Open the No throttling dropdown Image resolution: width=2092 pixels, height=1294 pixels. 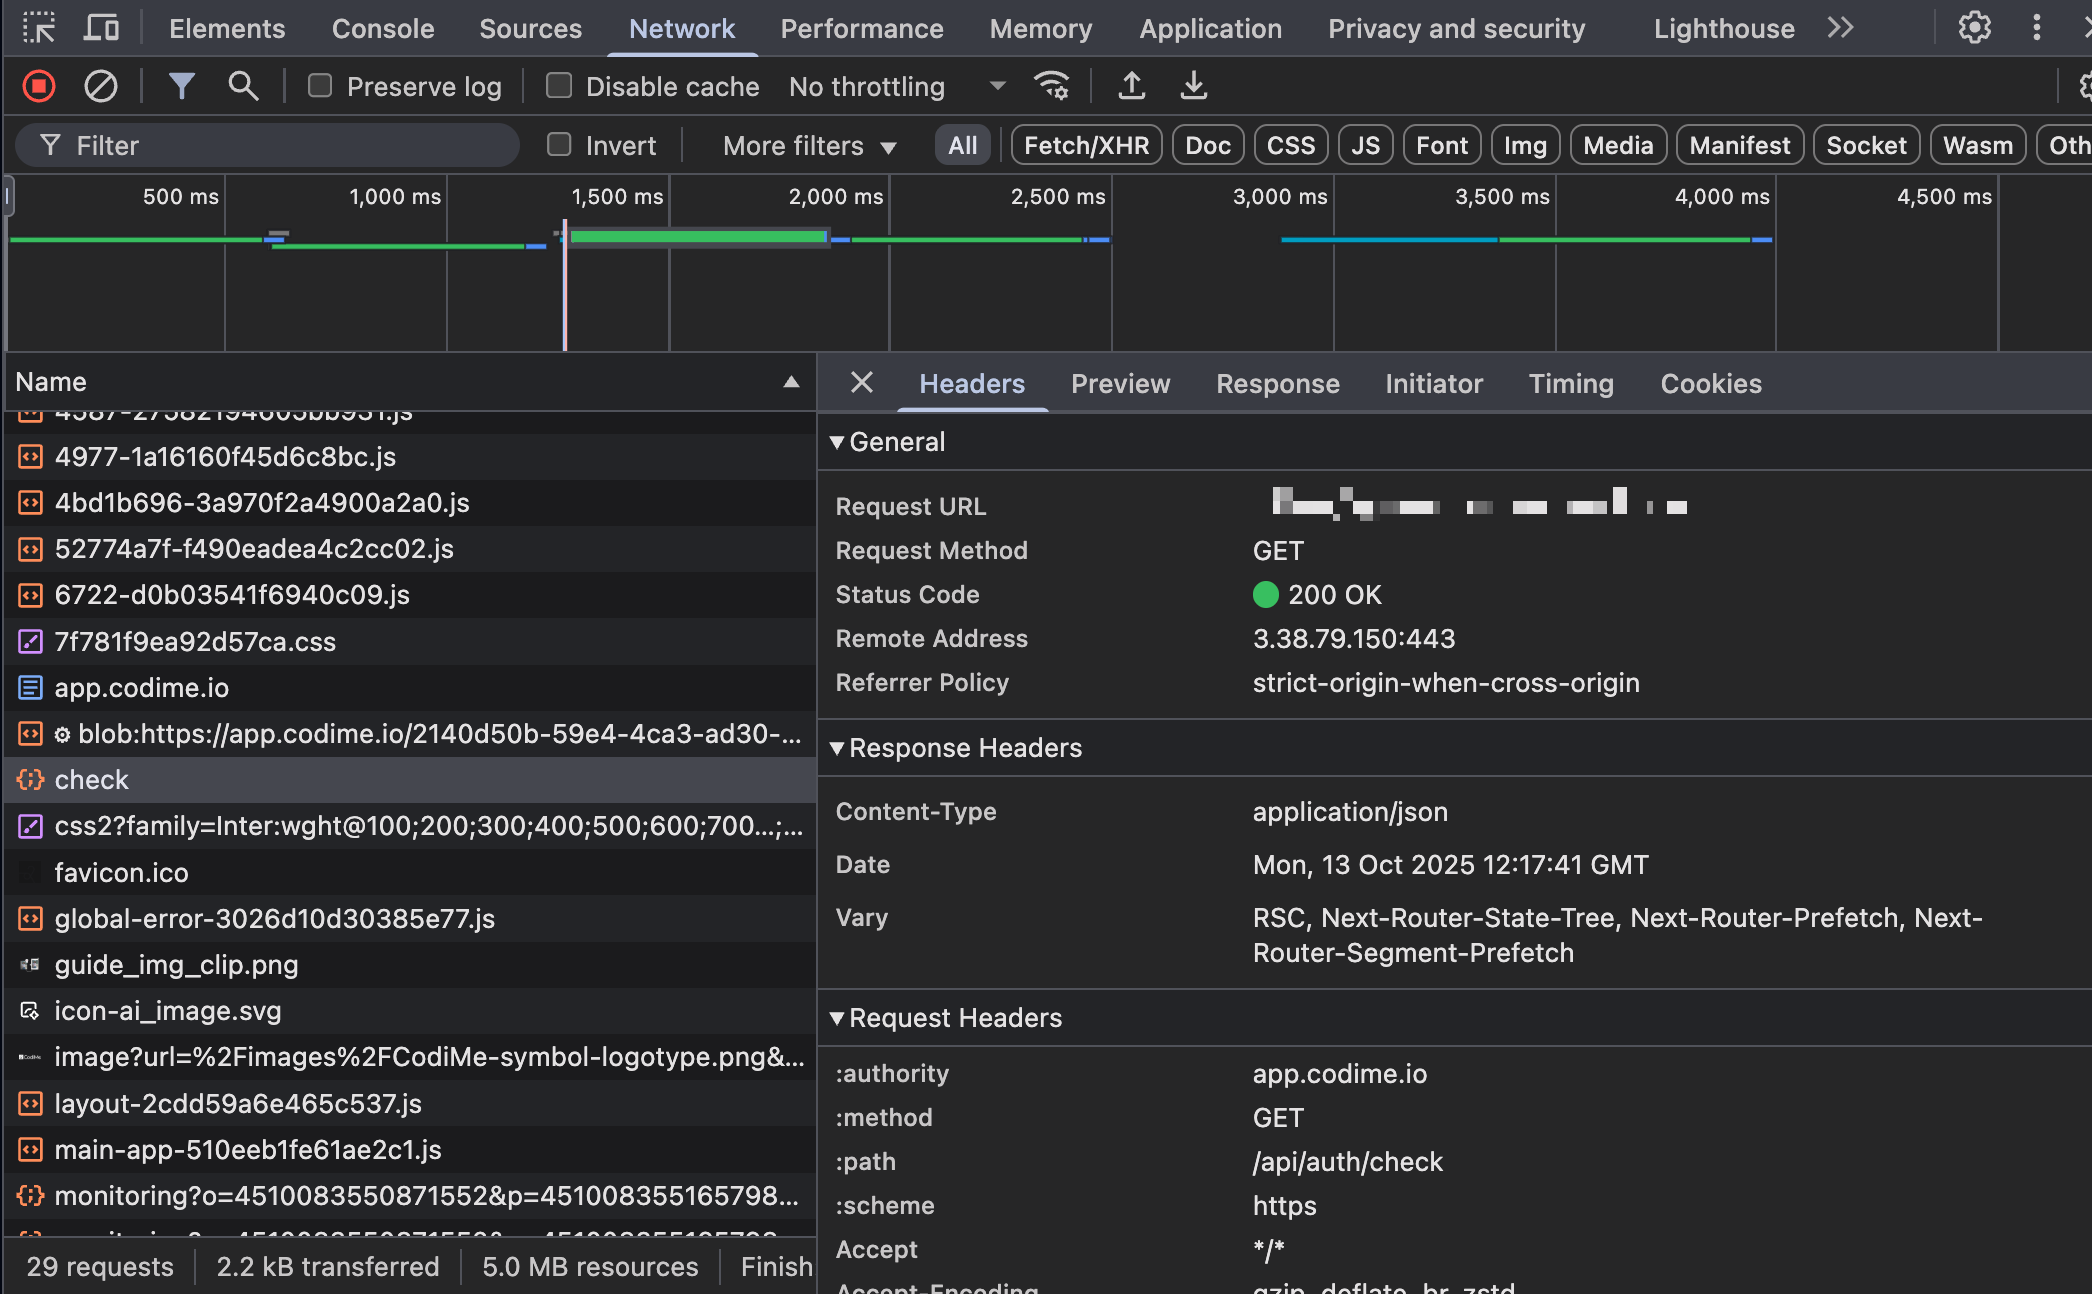(x=897, y=87)
